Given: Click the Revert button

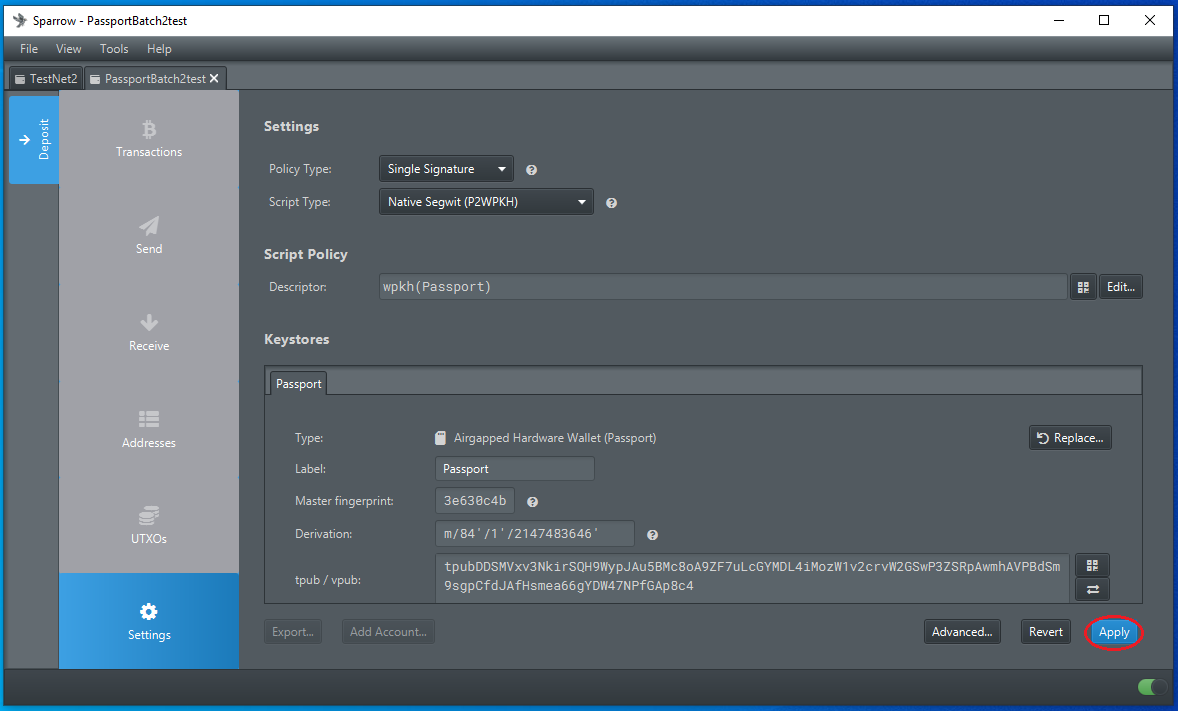Looking at the screenshot, I should click(x=1045, y=632).
